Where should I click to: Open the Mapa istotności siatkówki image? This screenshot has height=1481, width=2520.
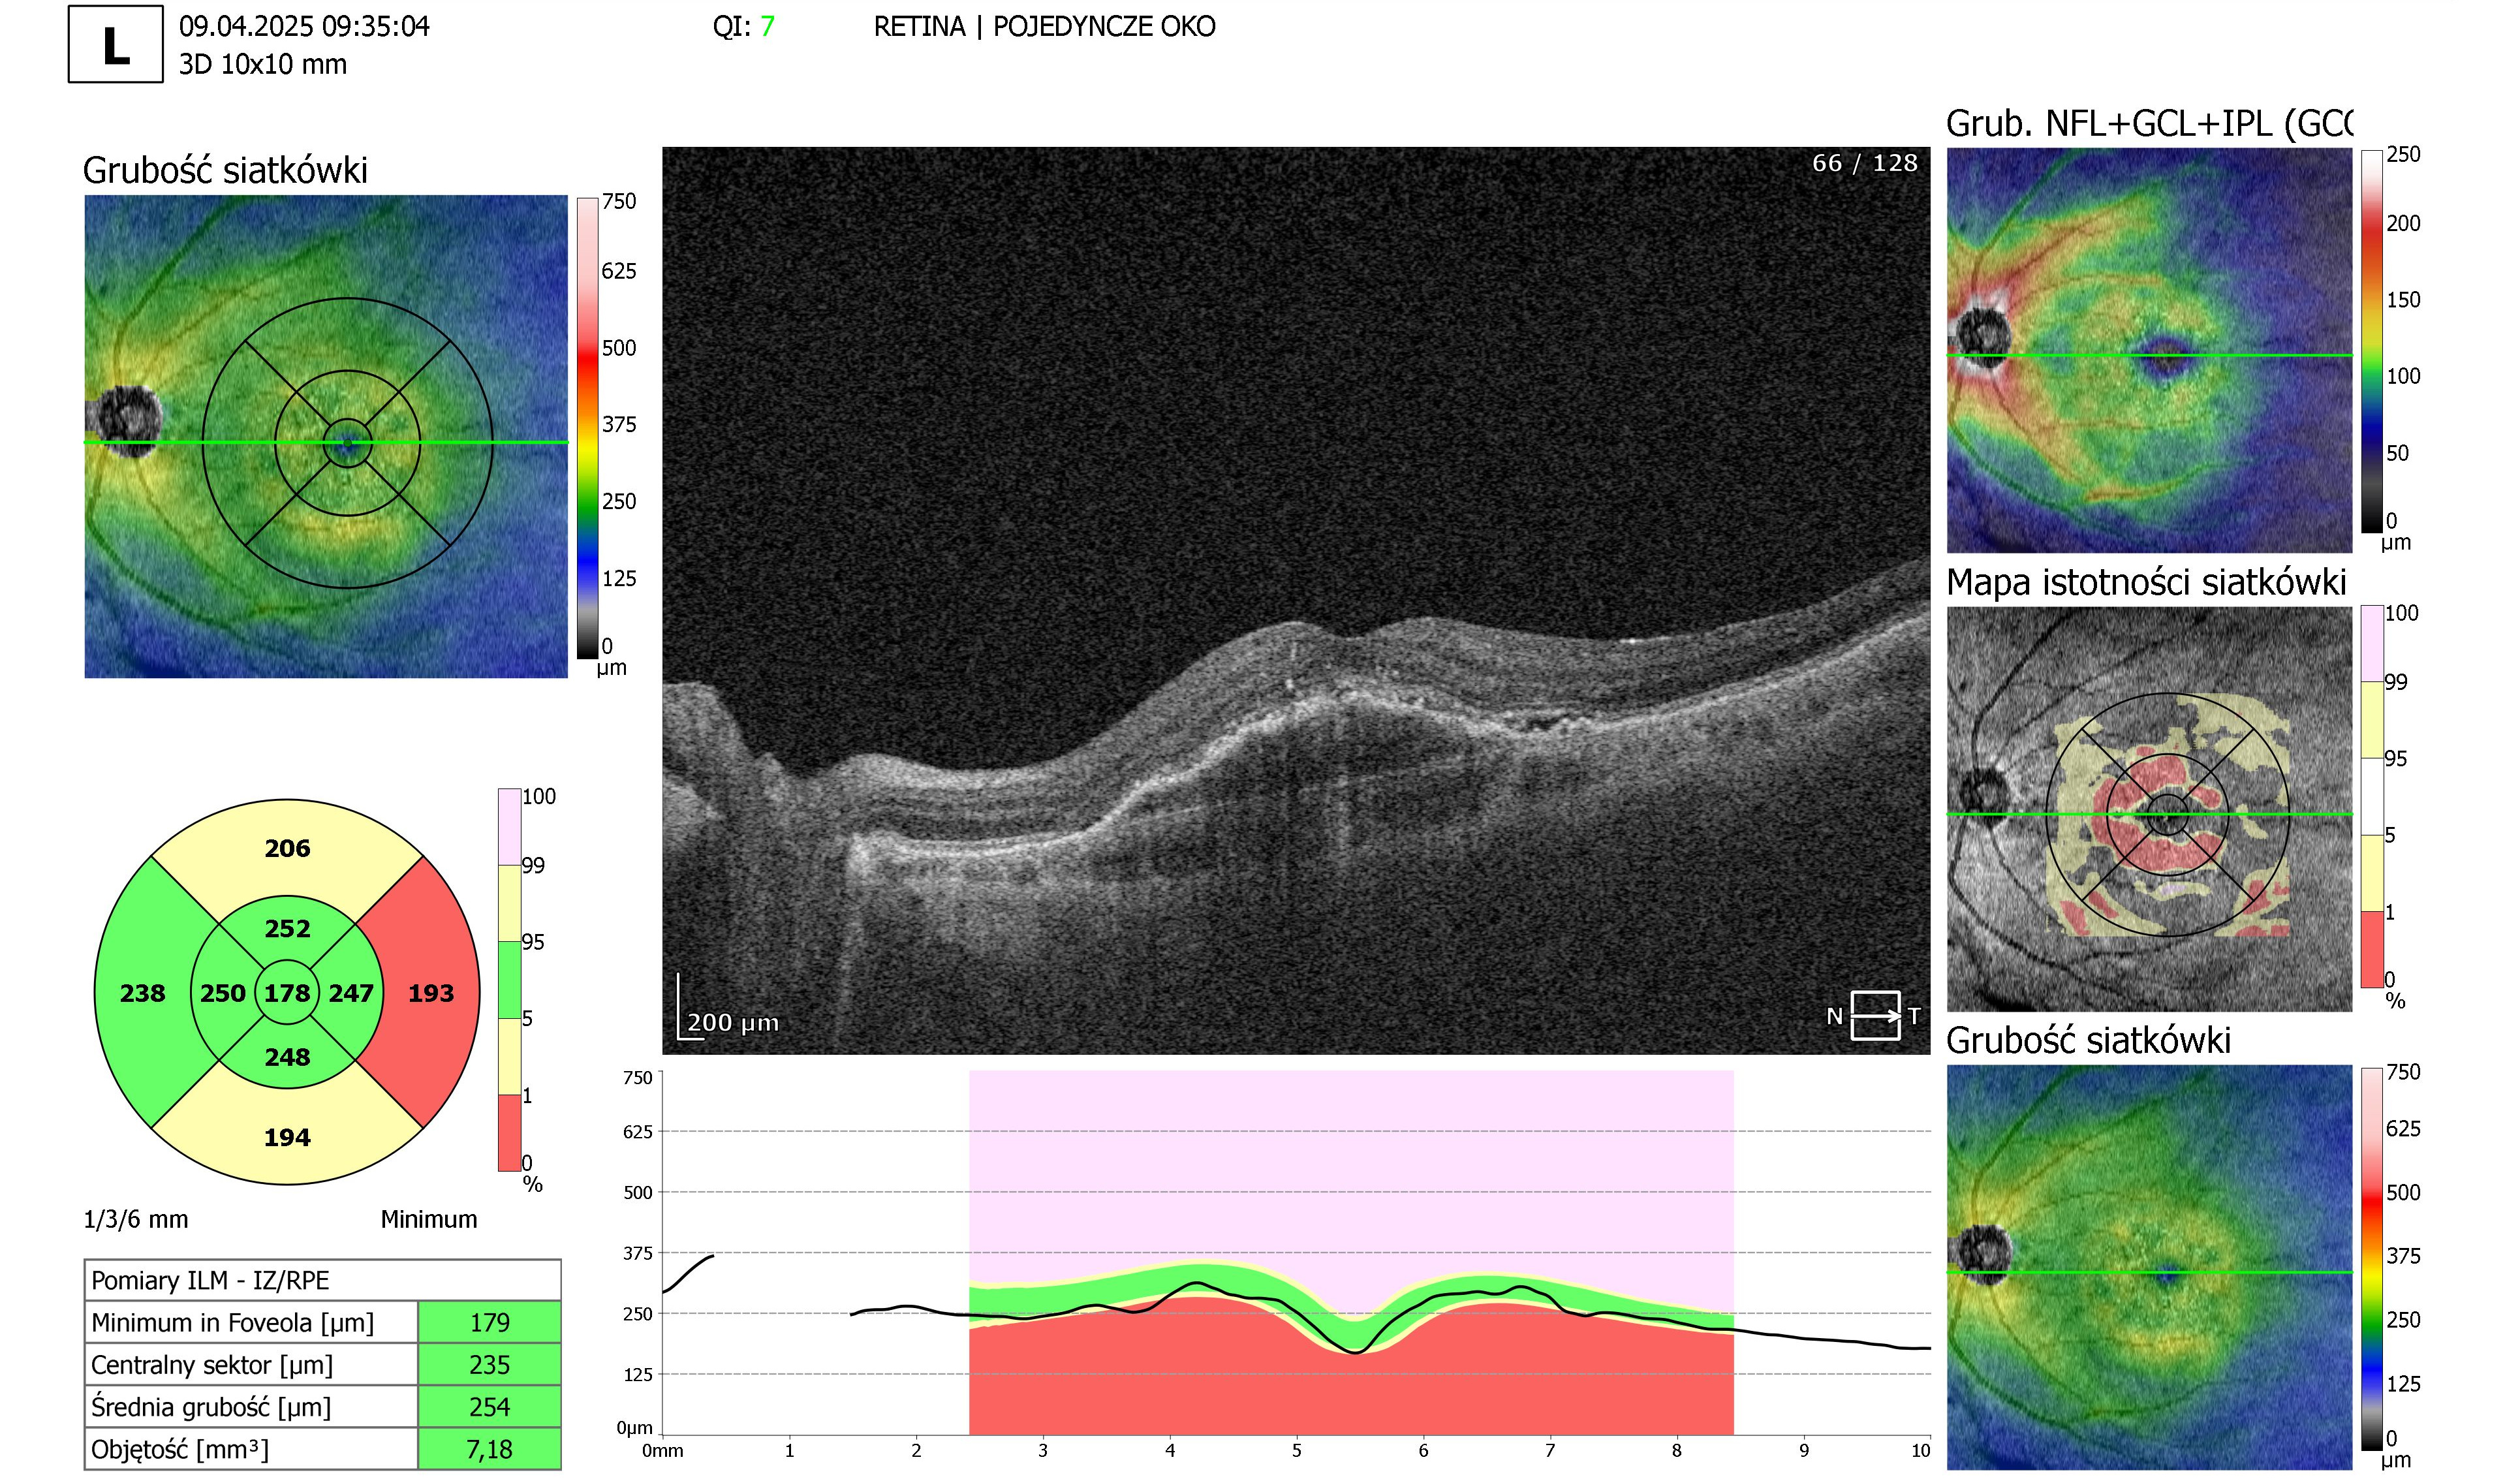click(x=2149, y=809)
